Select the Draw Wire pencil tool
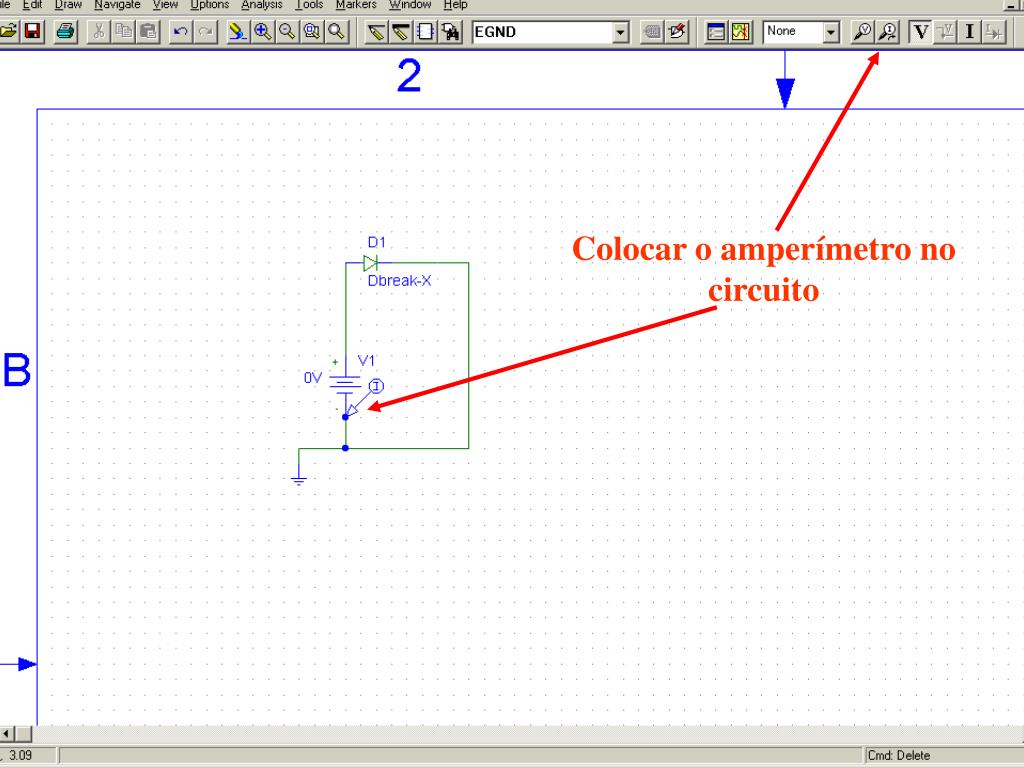 [376, 31]
